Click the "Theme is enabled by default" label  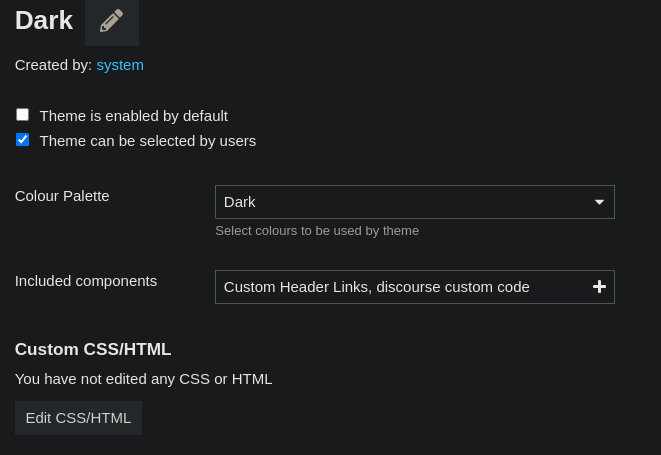tap(134, 116)
